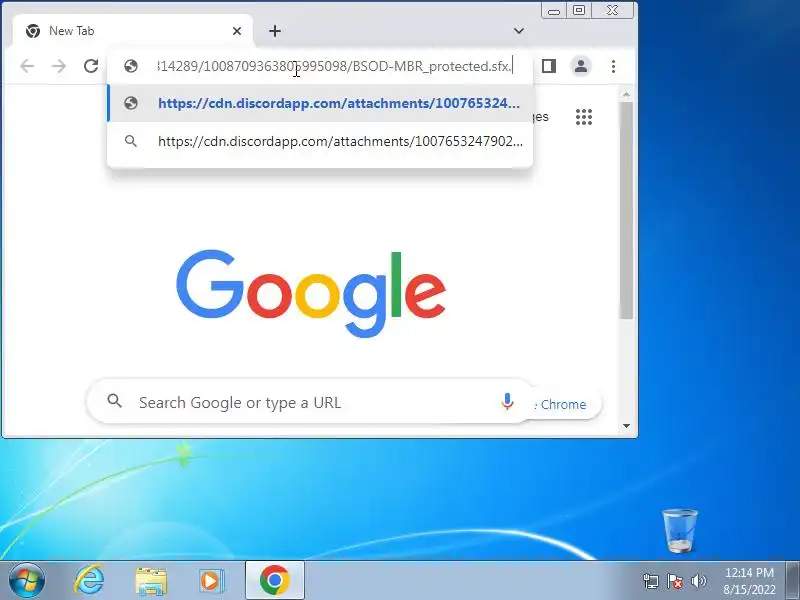Viewport: 800px width, 600px height.
Task: Click Chrome taskbar button
Action: (275, 581)
